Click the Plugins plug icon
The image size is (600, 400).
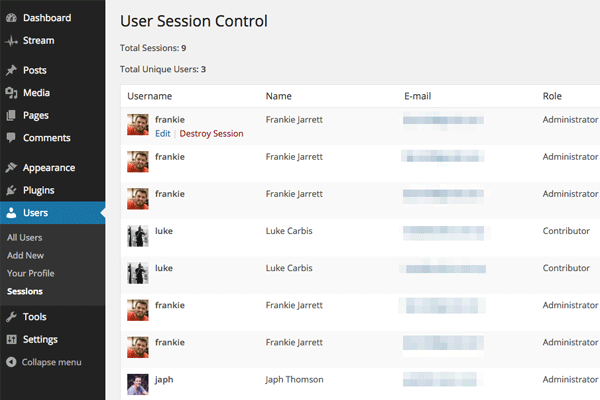click(x=11, y=190)
